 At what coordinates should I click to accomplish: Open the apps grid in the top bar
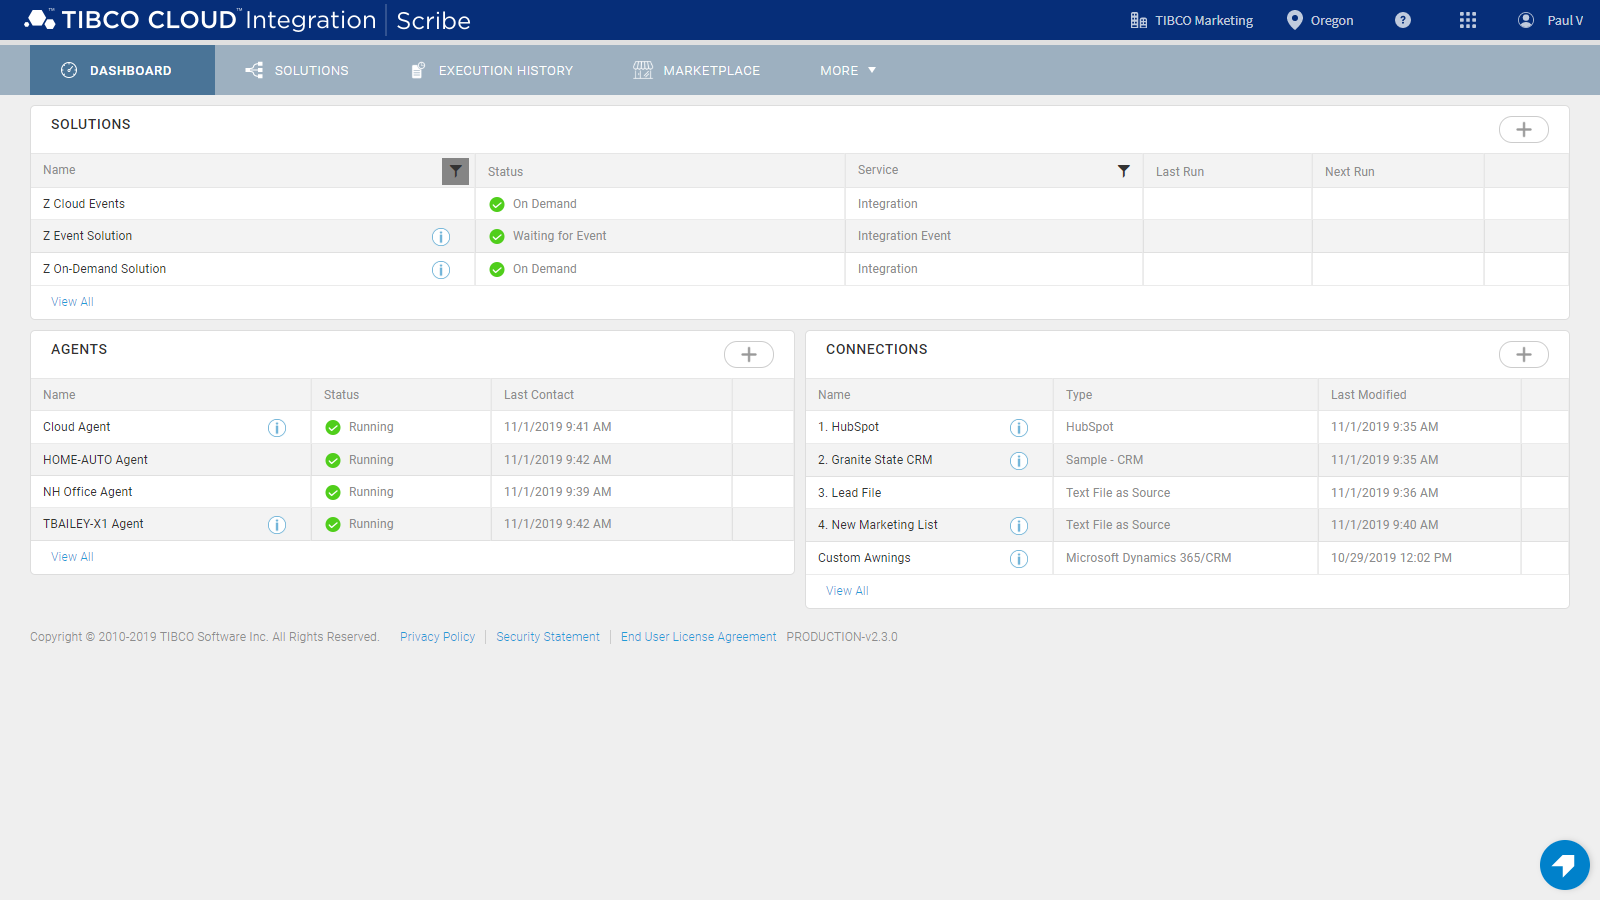point(1467,20)
